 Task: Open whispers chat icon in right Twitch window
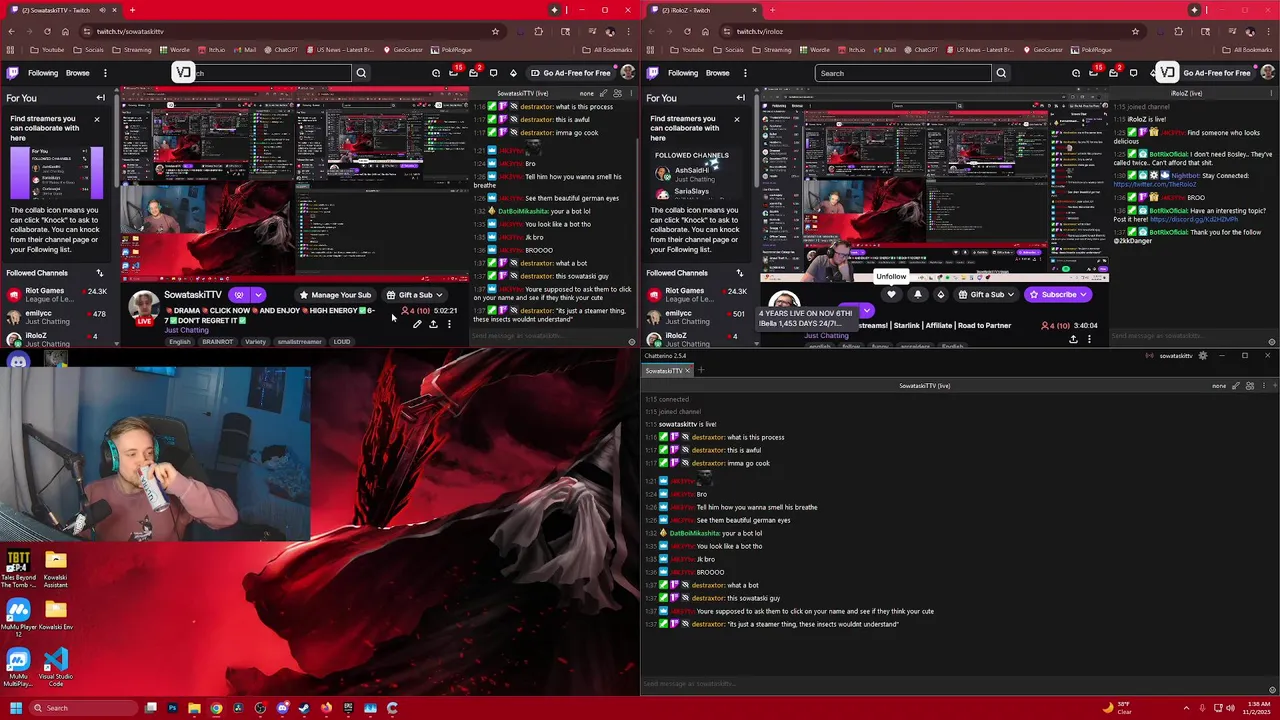(x=1133, y=73)
